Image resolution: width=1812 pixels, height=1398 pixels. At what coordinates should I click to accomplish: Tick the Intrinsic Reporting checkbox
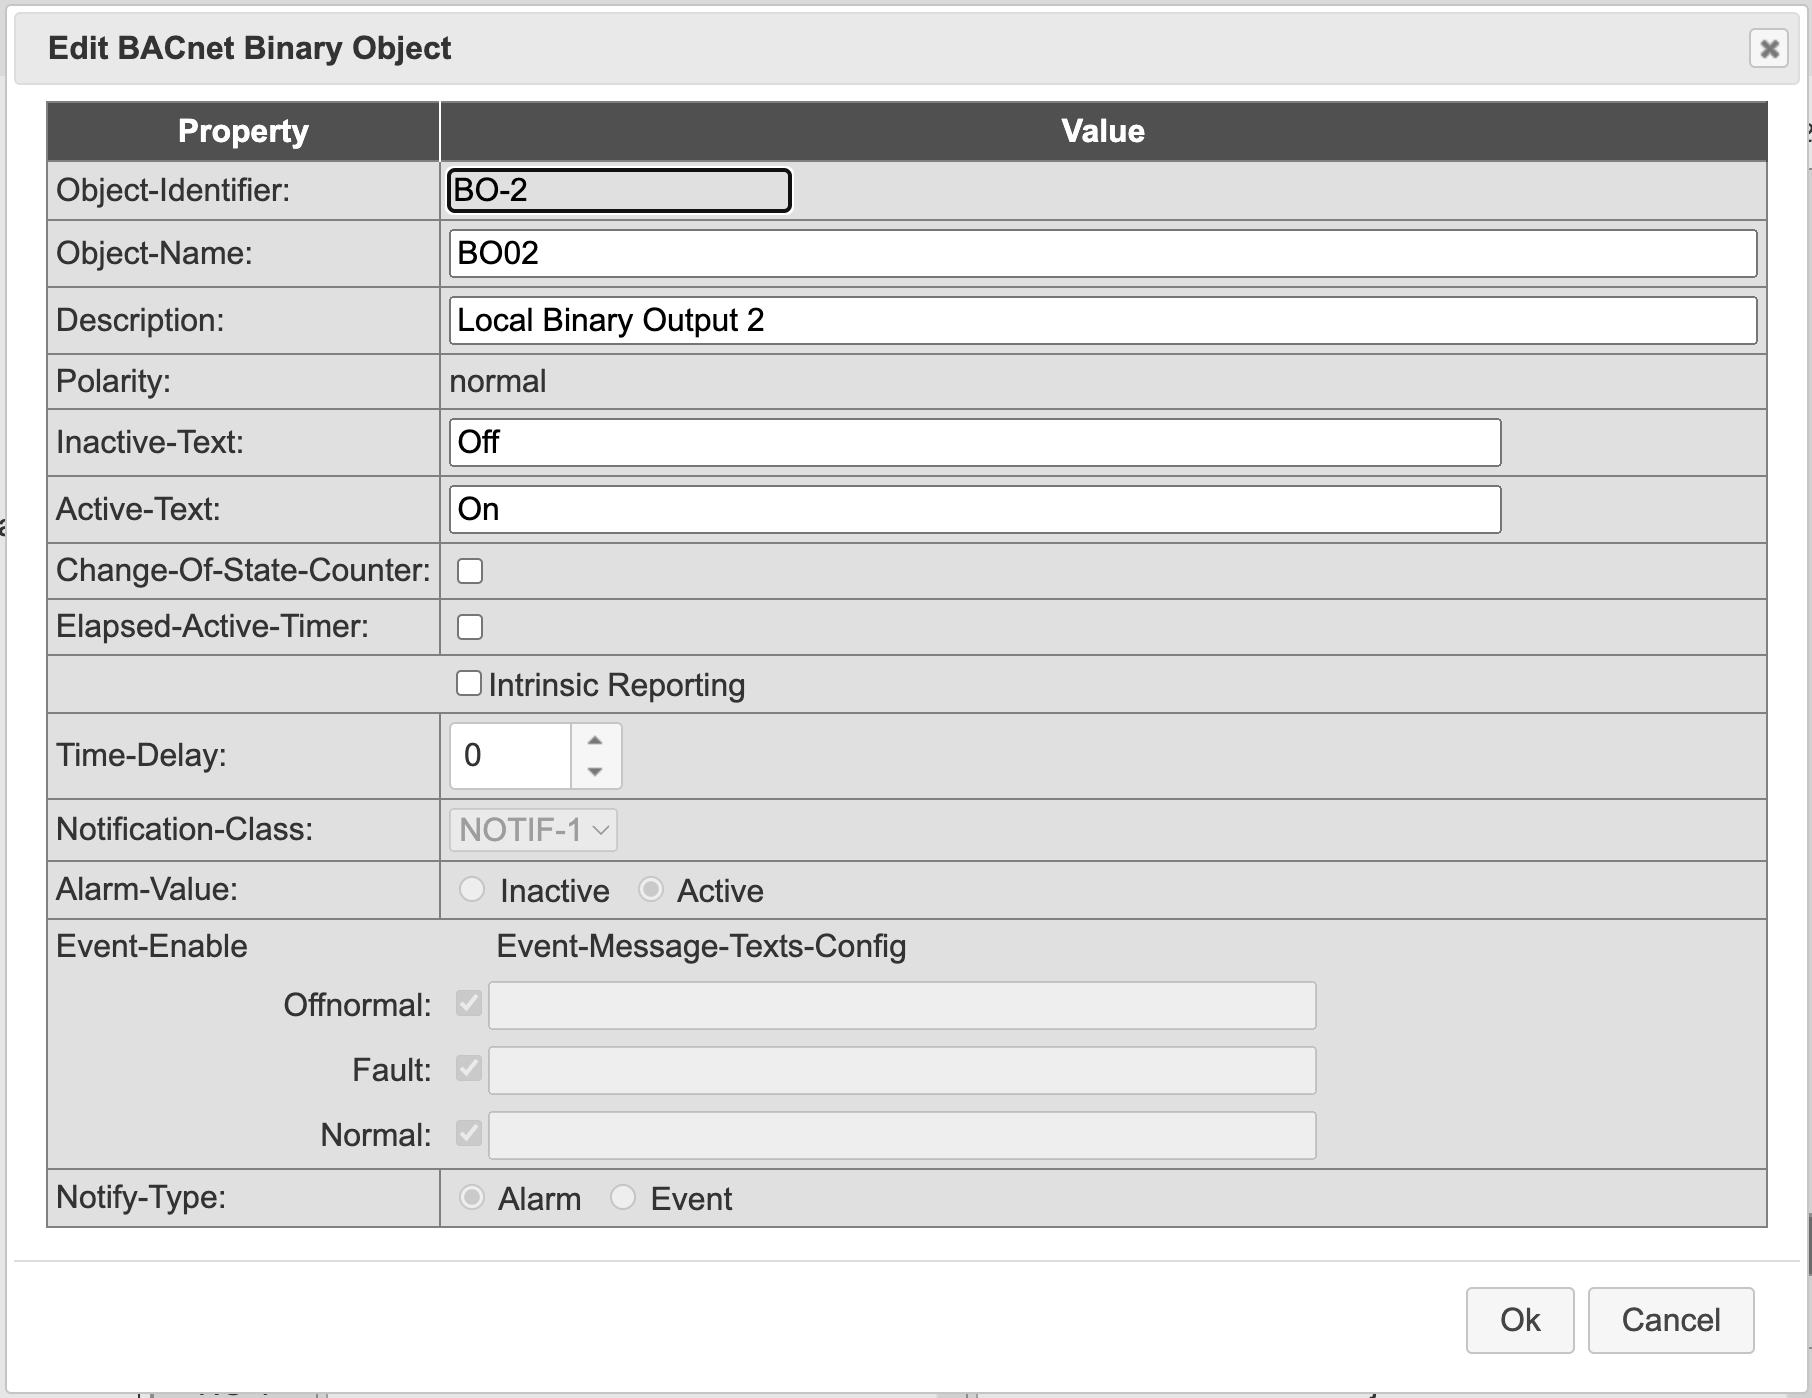click(x=469, y=683)
